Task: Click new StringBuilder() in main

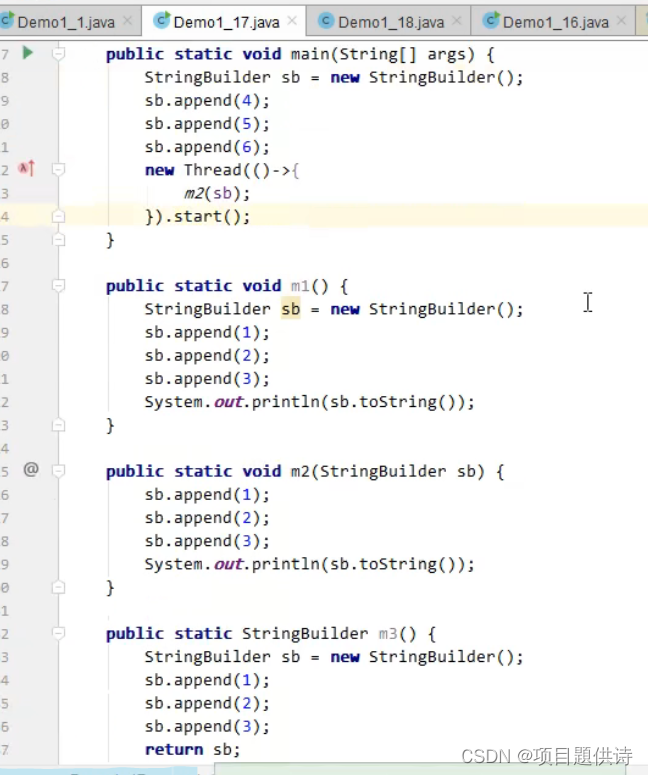Action: tap(423, 77)
